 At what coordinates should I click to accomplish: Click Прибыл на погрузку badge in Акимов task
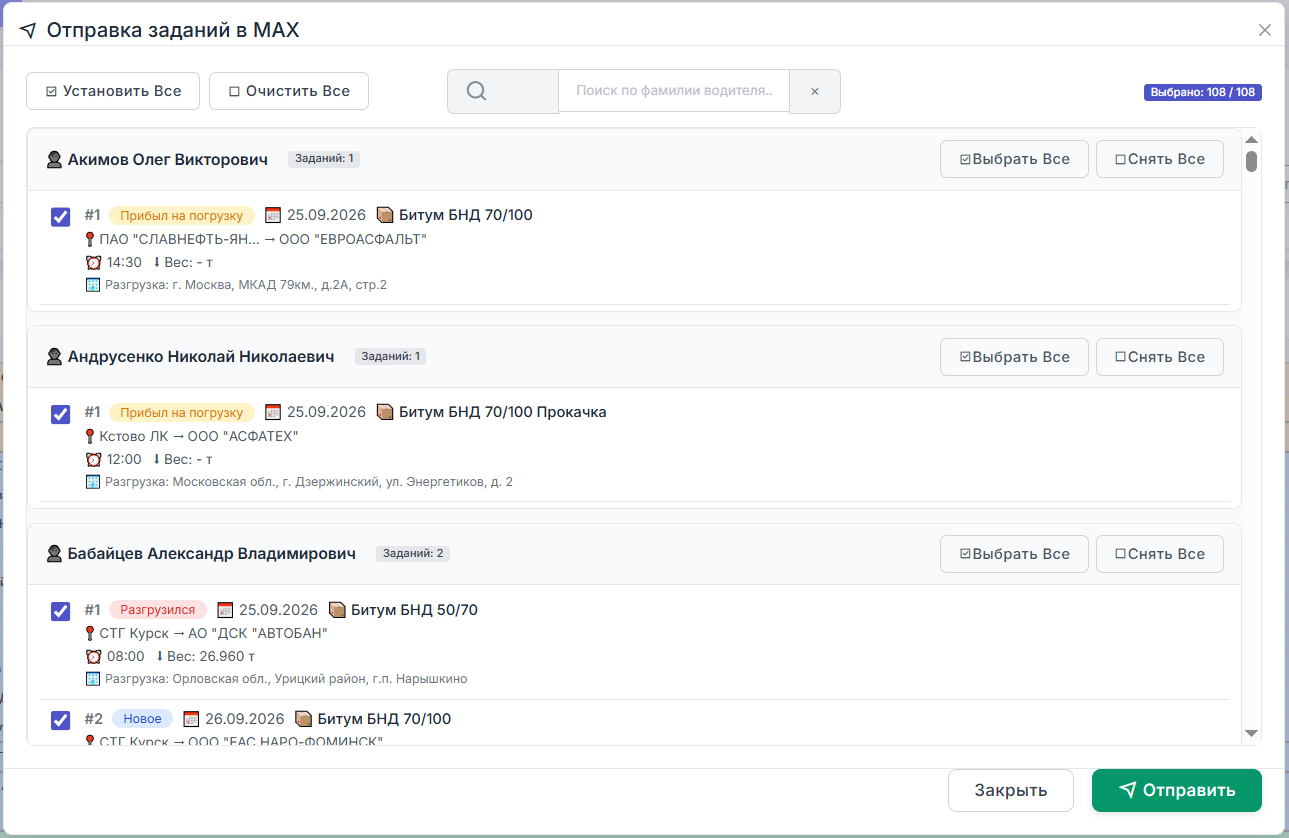182,215
